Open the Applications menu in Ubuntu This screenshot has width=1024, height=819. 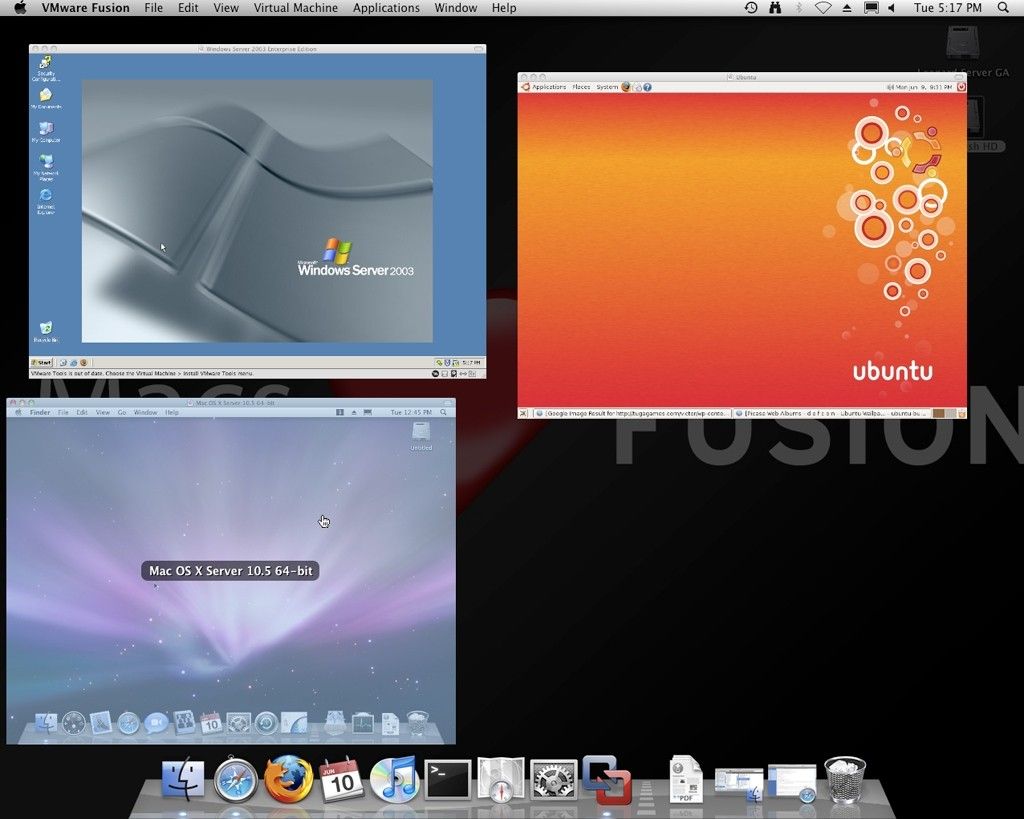(552, 87)
